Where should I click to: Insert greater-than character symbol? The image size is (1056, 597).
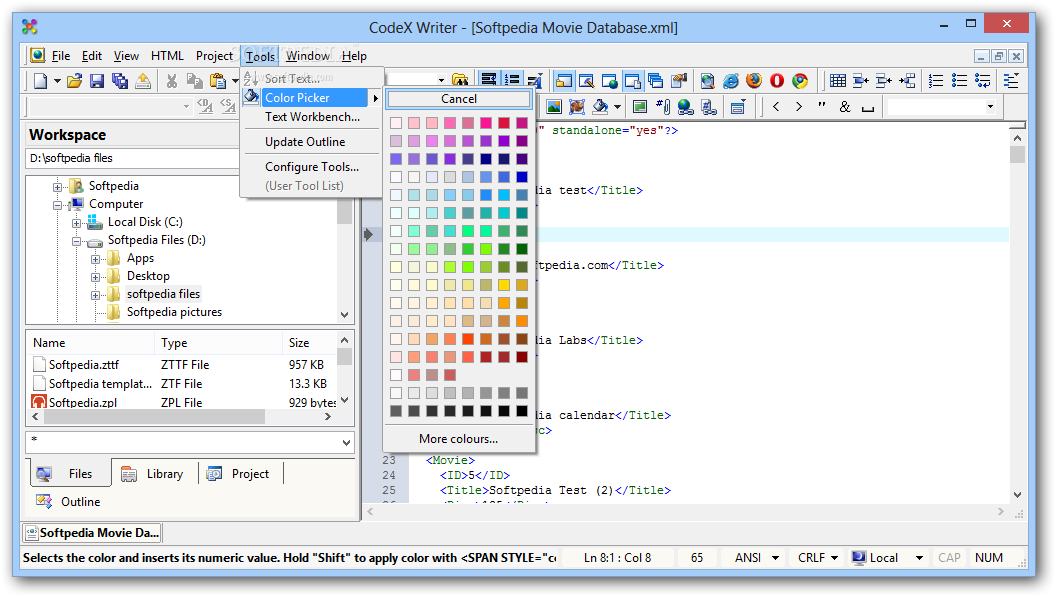point(799,106)
